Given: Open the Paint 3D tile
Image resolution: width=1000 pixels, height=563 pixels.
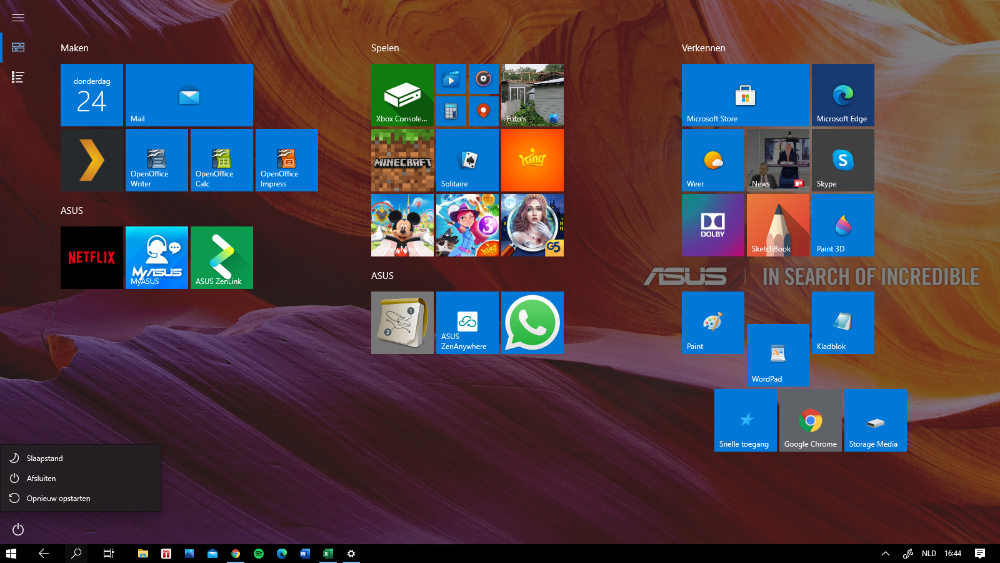Looking at the screenshot, I should tap(842, 225).
